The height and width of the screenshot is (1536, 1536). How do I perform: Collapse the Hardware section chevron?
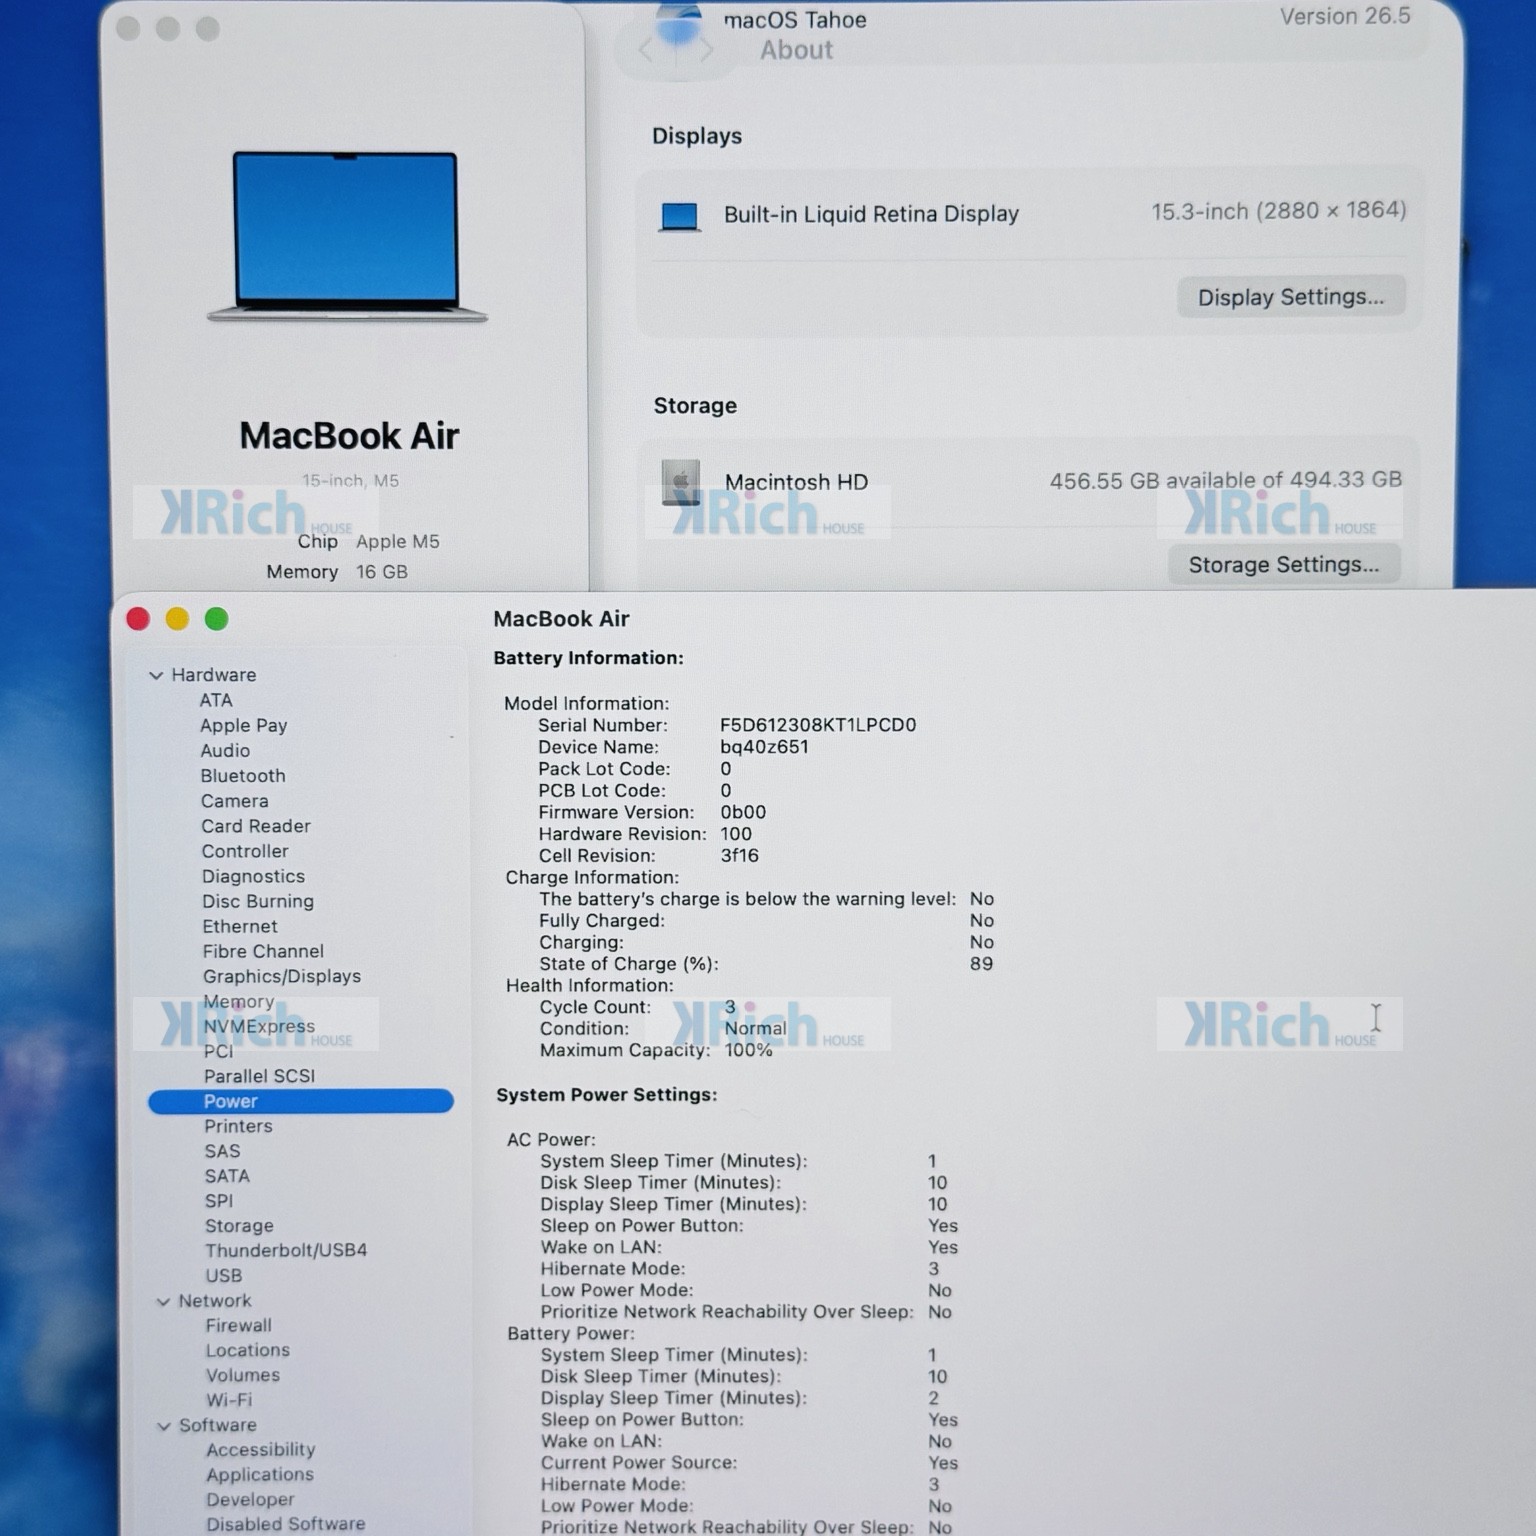click(156, 676)
